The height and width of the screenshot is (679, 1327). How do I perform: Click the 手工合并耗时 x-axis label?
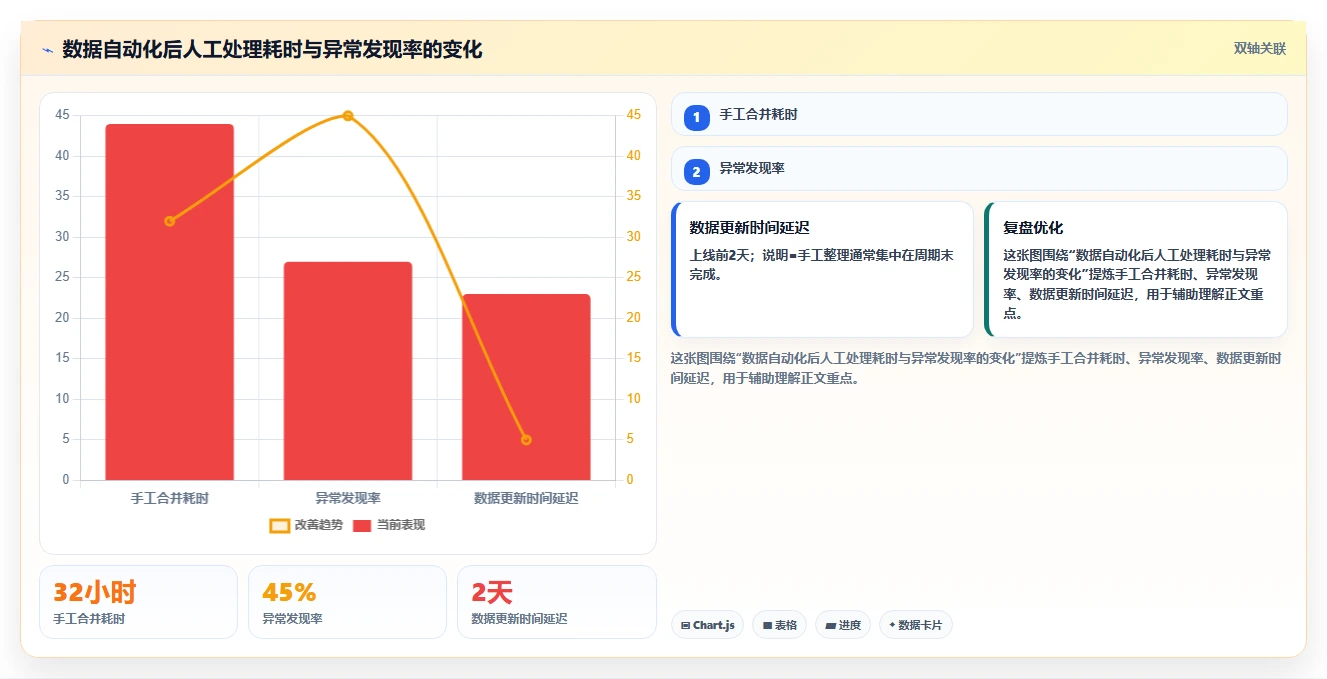(170, 497)
